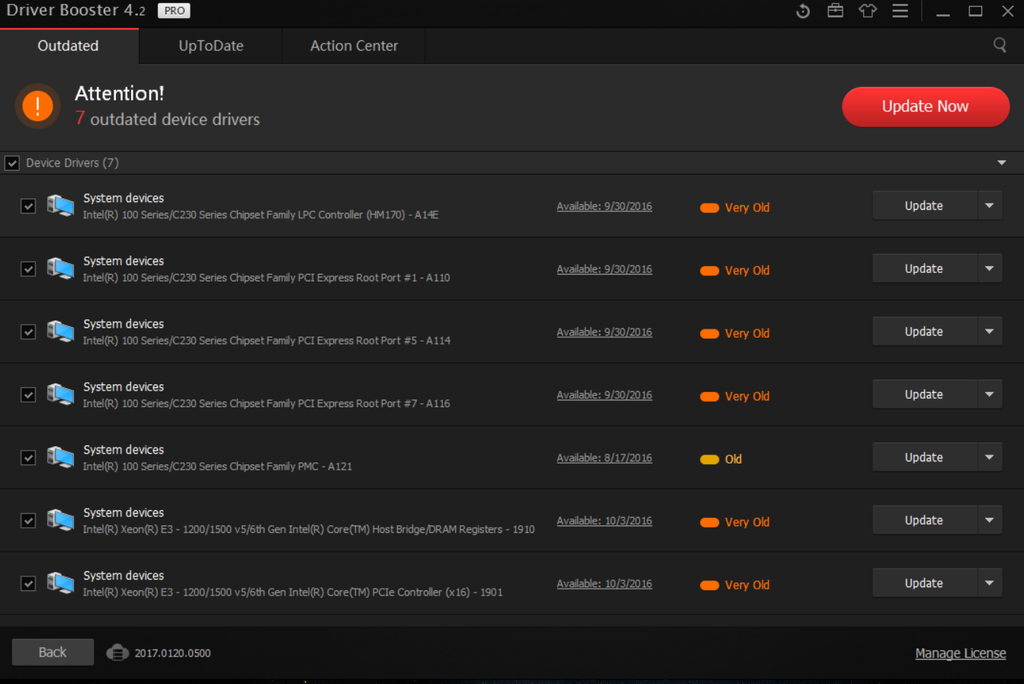Screen dimensions: 1024x684
Task: Open Available: 10/3/2016 link for PCIe Controller
Action: pyautogui.click(x=604, y=583)
